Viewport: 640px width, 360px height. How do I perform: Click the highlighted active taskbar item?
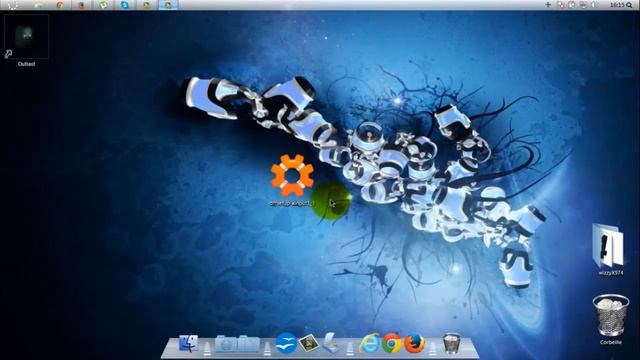168,5
